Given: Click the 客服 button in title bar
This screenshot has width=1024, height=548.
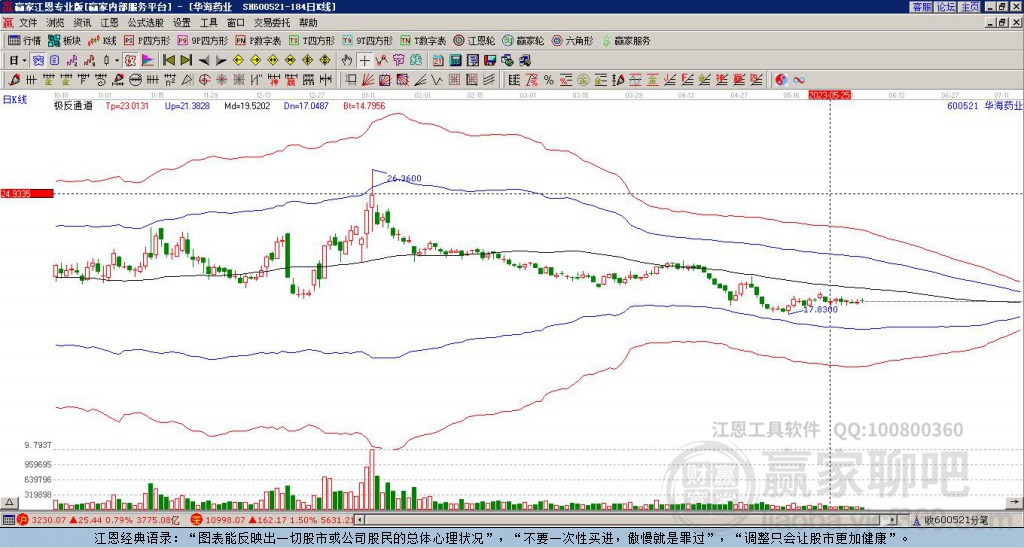Looking at the screenshot, I should pyautogui.click(x=921, y=7).
